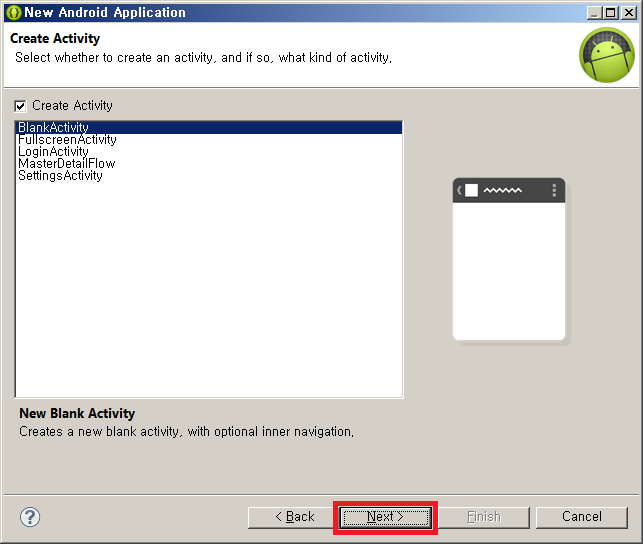
Task: Click the Finish button
Action: pyautogui.click(x=484, y=517)
